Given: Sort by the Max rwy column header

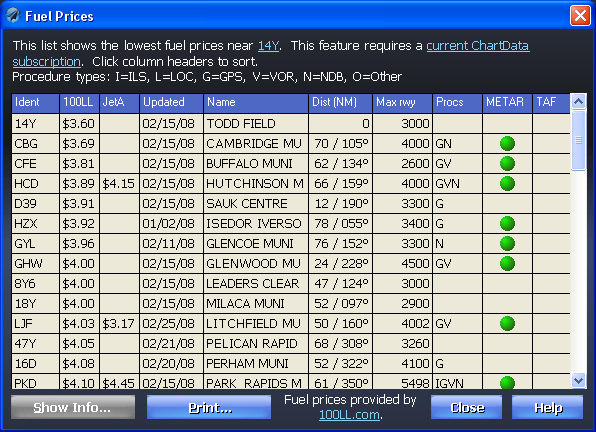Looking at the screenshot, I should 403,103.
